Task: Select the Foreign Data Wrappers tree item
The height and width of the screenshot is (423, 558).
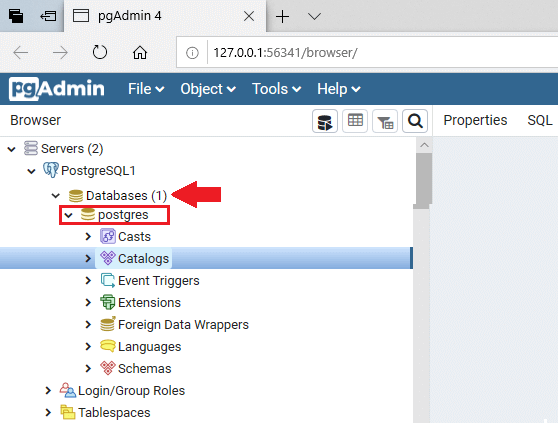Action: coord(183,325)
